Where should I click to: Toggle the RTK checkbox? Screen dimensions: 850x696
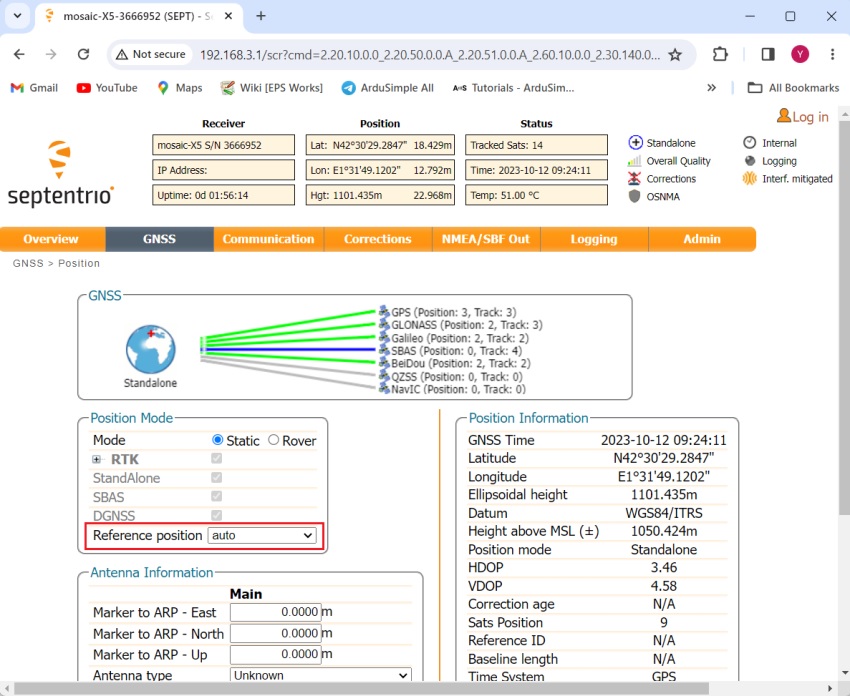(x=216, y=459)
